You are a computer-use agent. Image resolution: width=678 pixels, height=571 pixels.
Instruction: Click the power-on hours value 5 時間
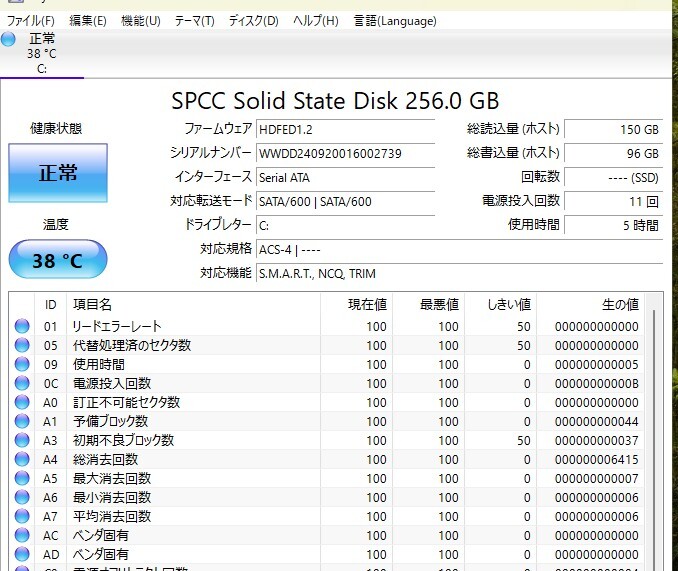click(613, 226)
